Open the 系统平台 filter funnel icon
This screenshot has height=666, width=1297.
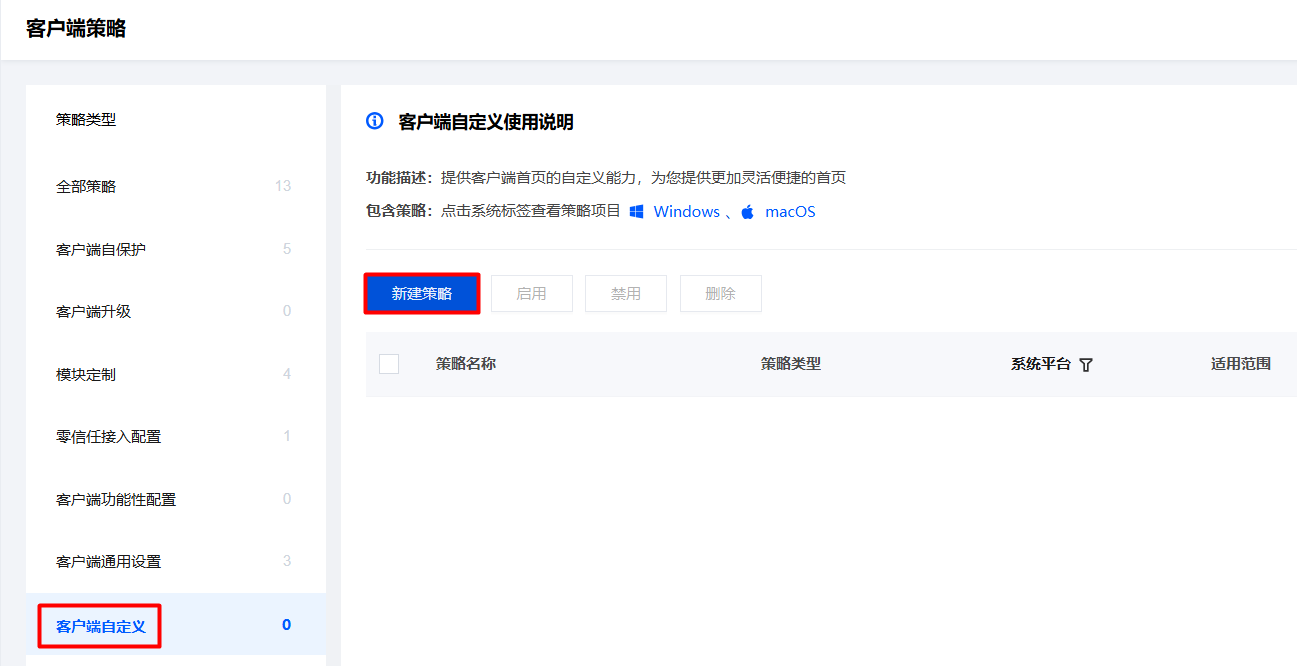[x=1086, y=365]
